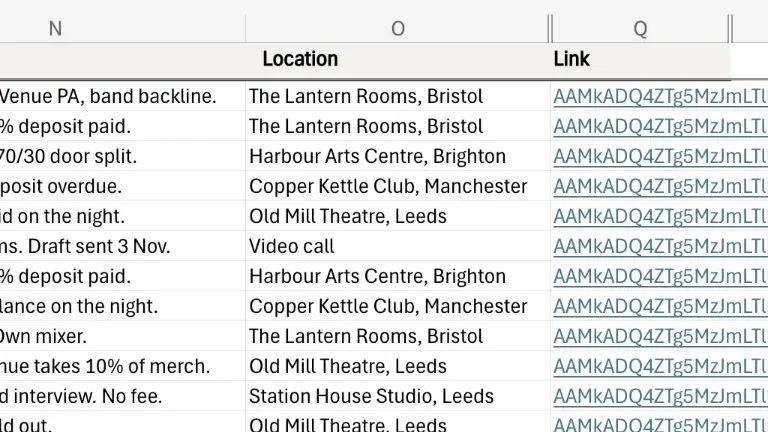This screenshot has height=432, width=768.
Task: Open link in Station House Studio row
Action: 660,396
